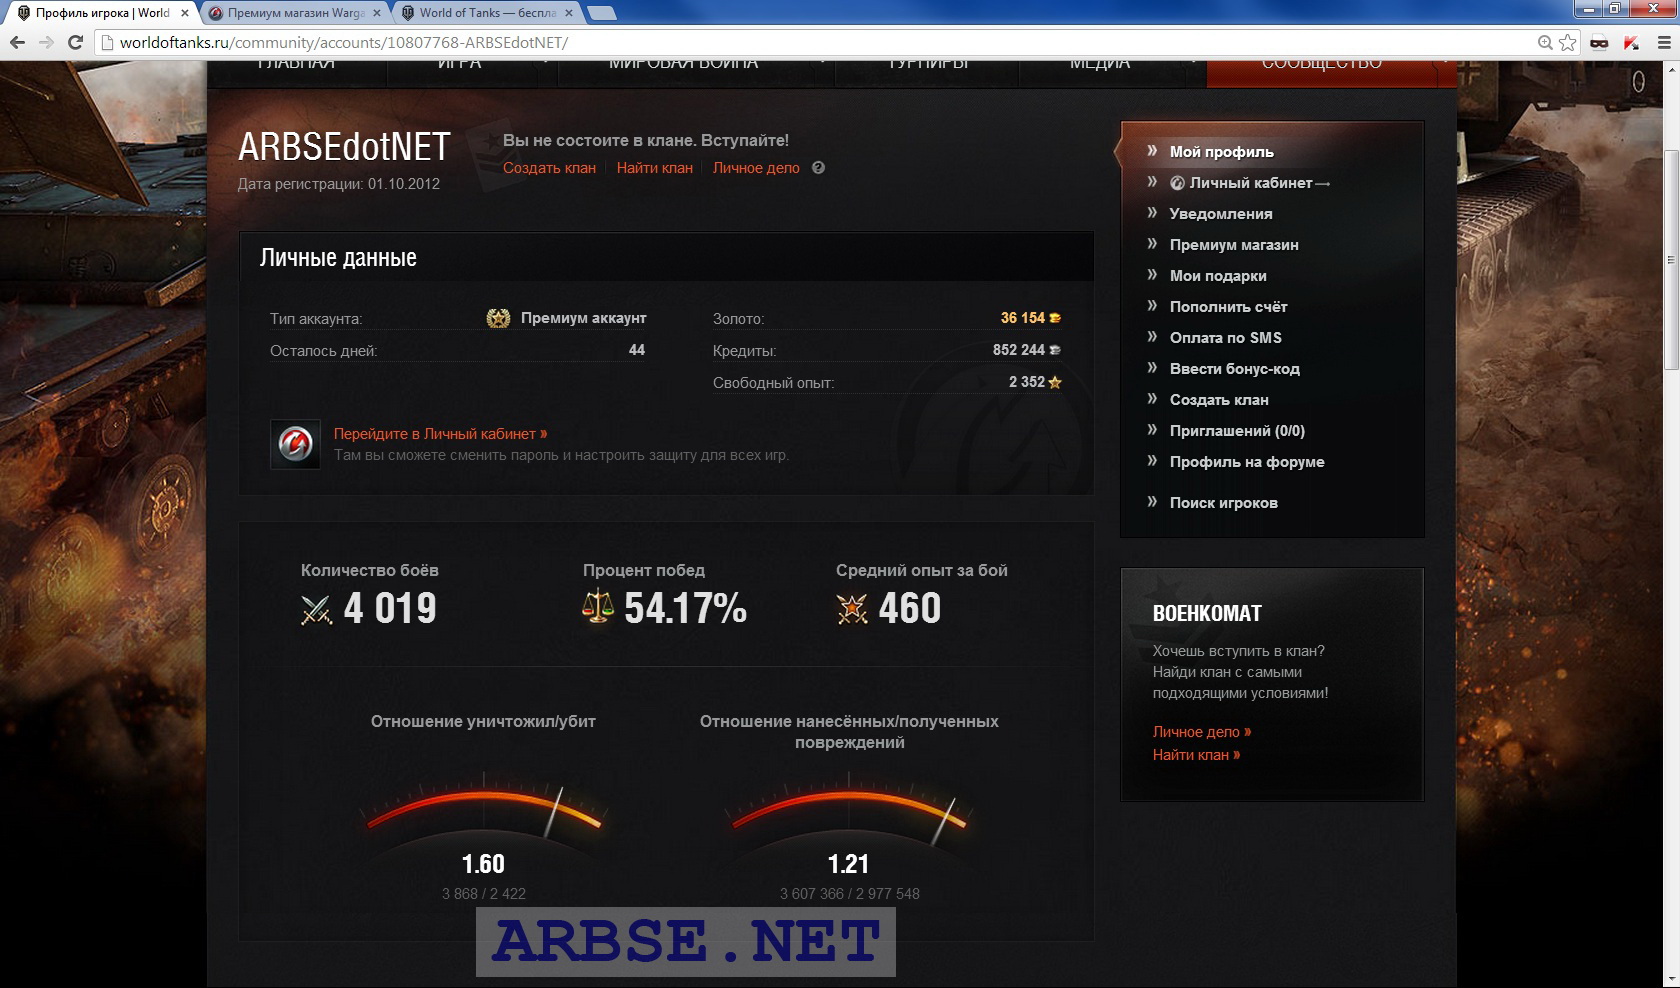Select the win rate value 54.17%
1680x988 pixels.
(685, 608)
